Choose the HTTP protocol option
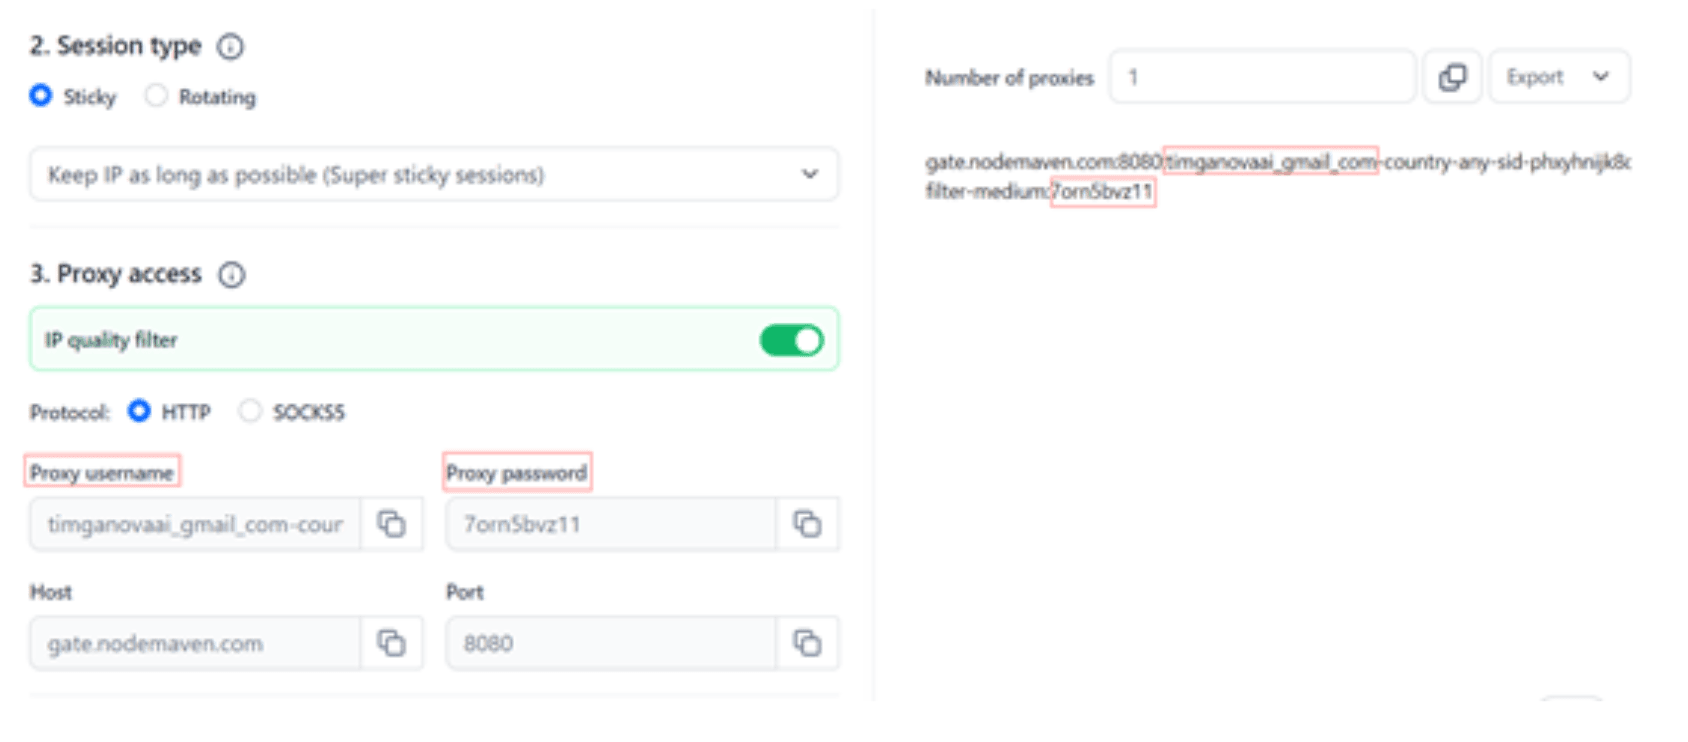The height and width of the screenshot is (742, 1688). (139, 411)
